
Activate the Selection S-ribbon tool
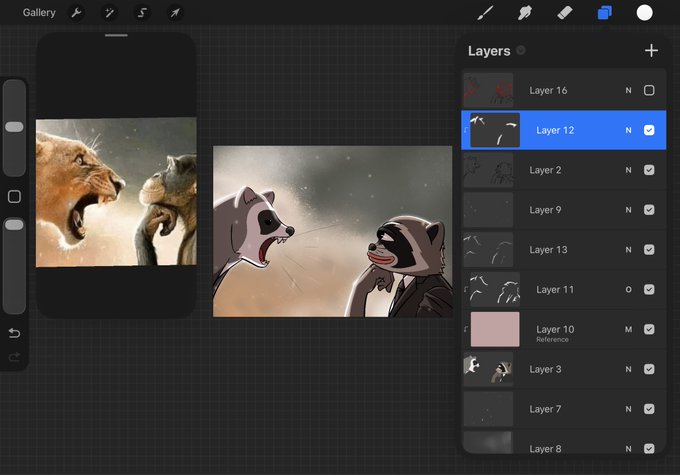point(142,13)
